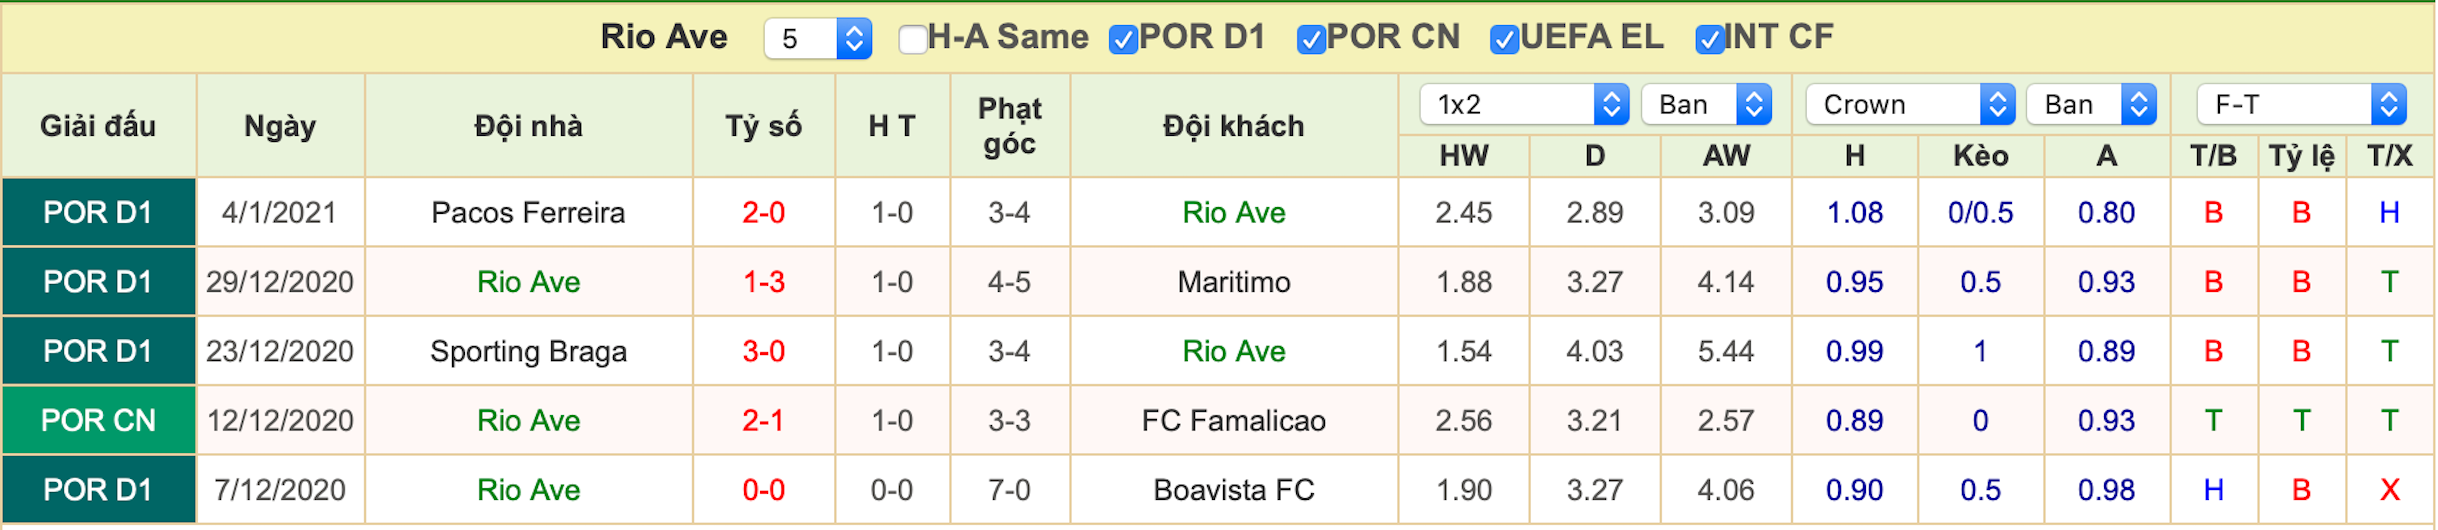Click the FC Famalicao away team
The width and height of the screenshot is (2438, 530).
1233,420
